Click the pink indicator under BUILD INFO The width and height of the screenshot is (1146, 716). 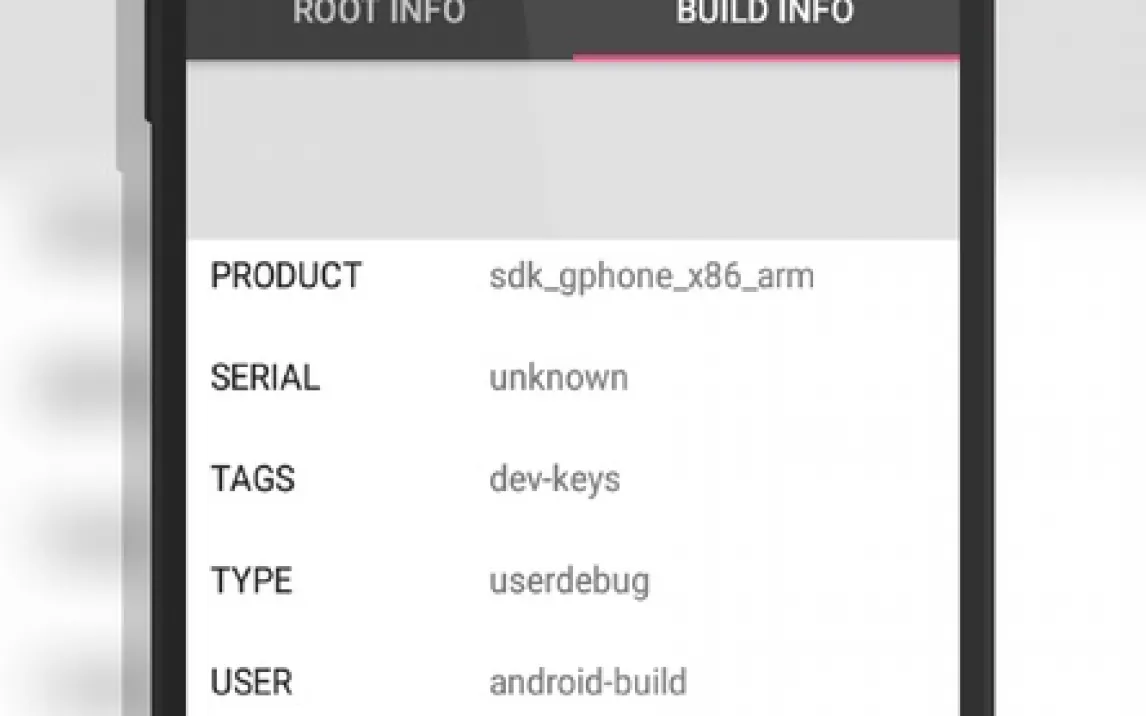click(765, 57)
